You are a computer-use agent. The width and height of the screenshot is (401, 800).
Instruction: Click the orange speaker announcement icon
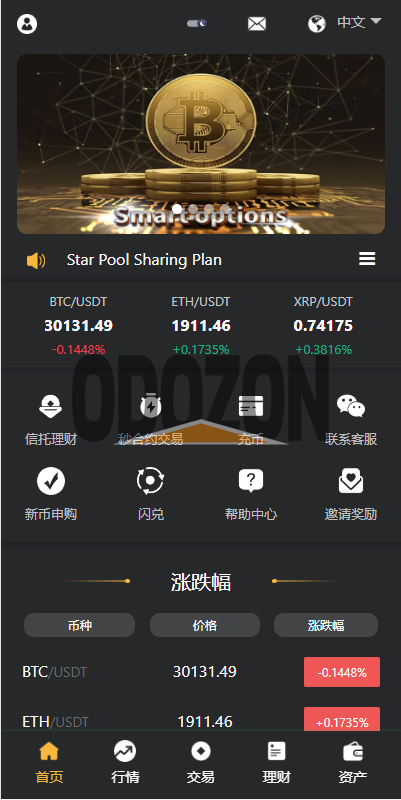36,260
